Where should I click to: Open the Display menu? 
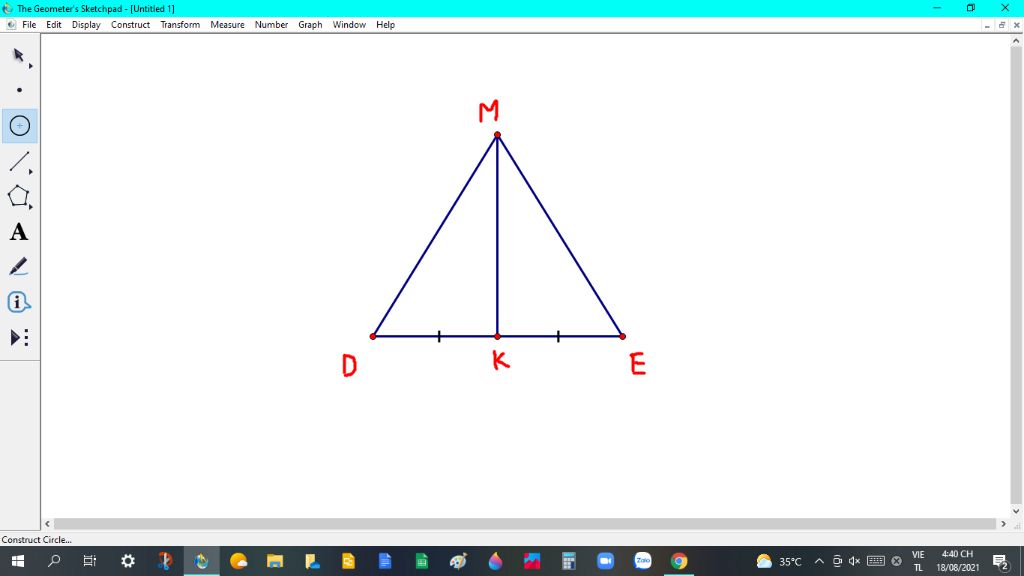[86, 25]
